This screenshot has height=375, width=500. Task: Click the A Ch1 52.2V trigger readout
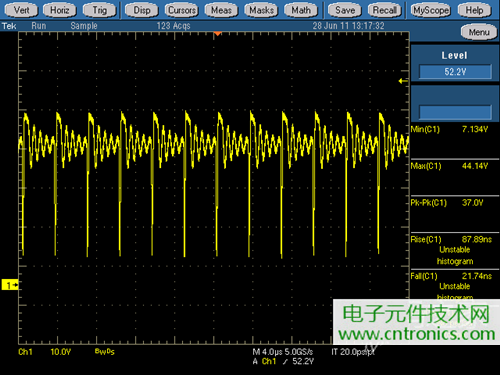[283, 362]
